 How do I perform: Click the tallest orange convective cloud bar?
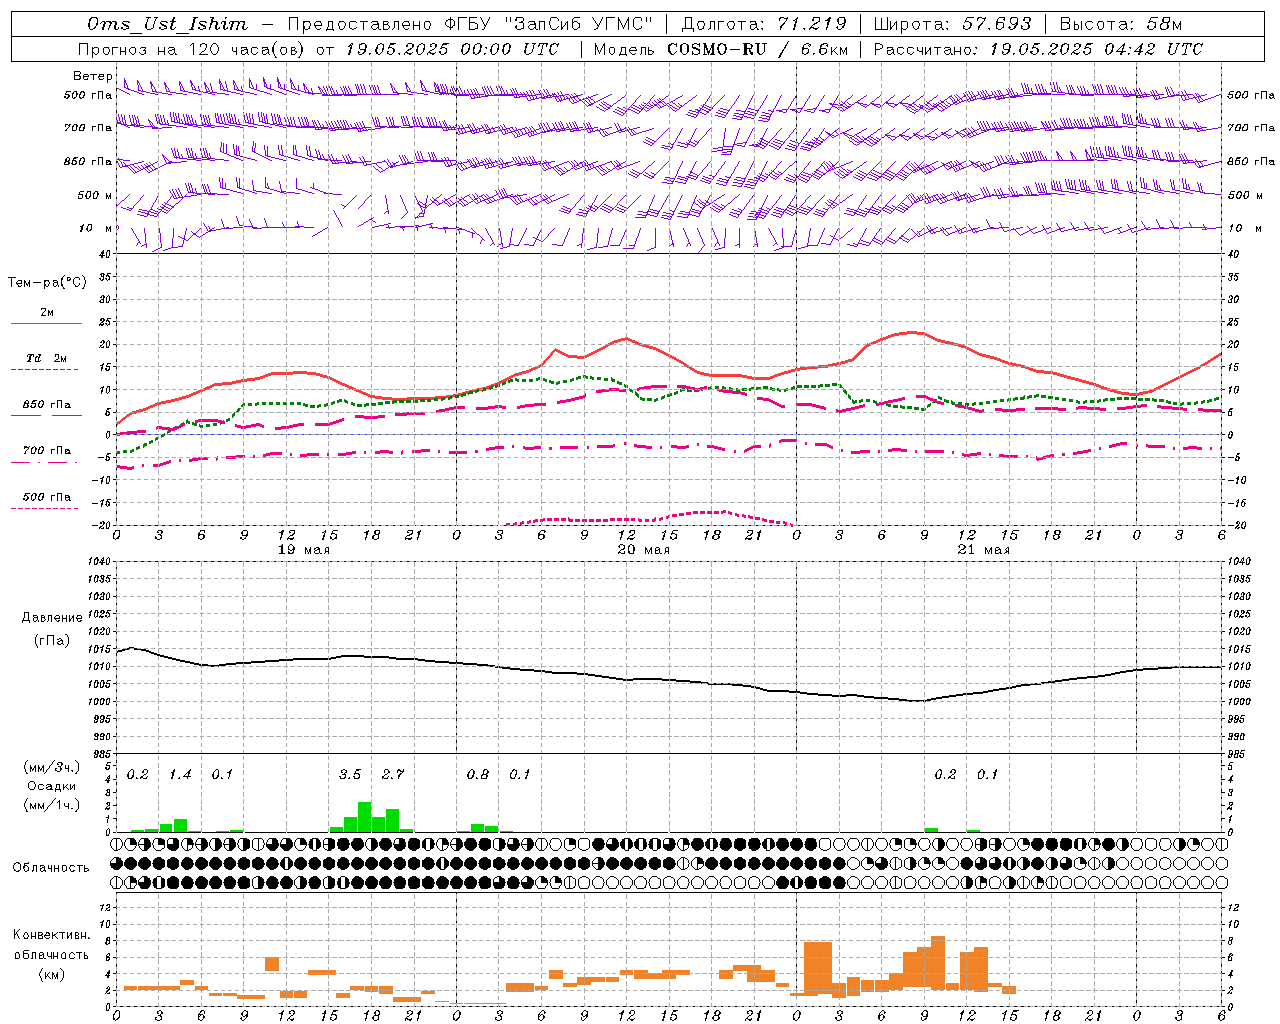[938, 963]
